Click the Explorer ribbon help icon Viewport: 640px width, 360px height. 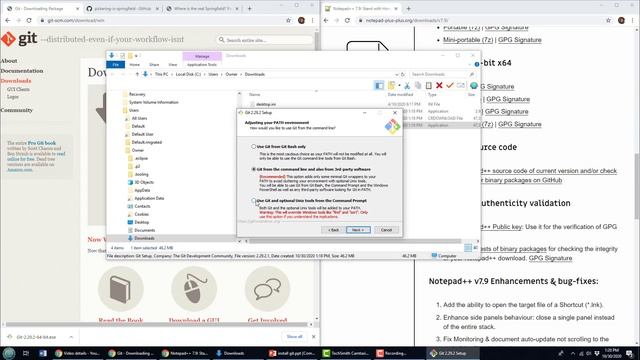coord(477,64)
